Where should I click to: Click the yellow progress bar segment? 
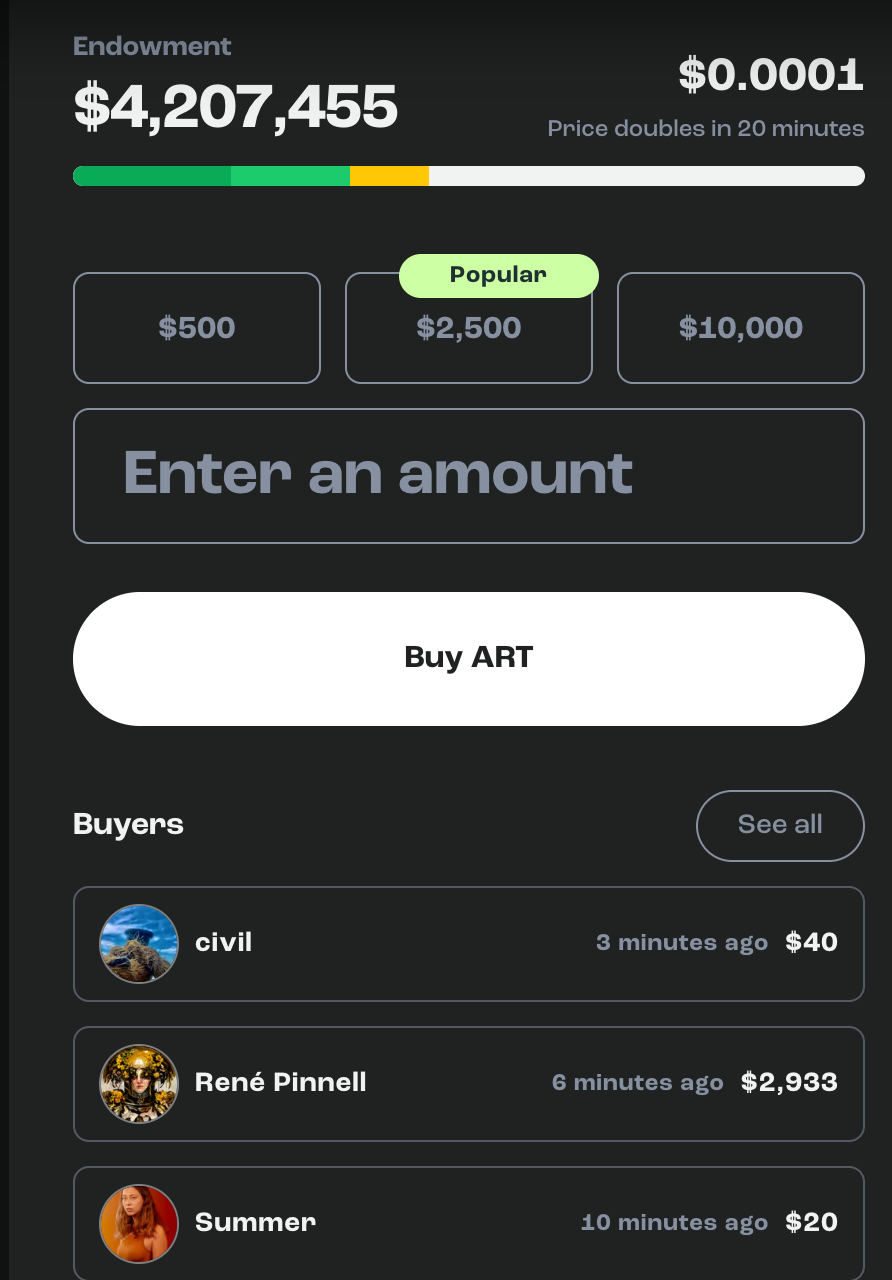[x=389, y=176]
